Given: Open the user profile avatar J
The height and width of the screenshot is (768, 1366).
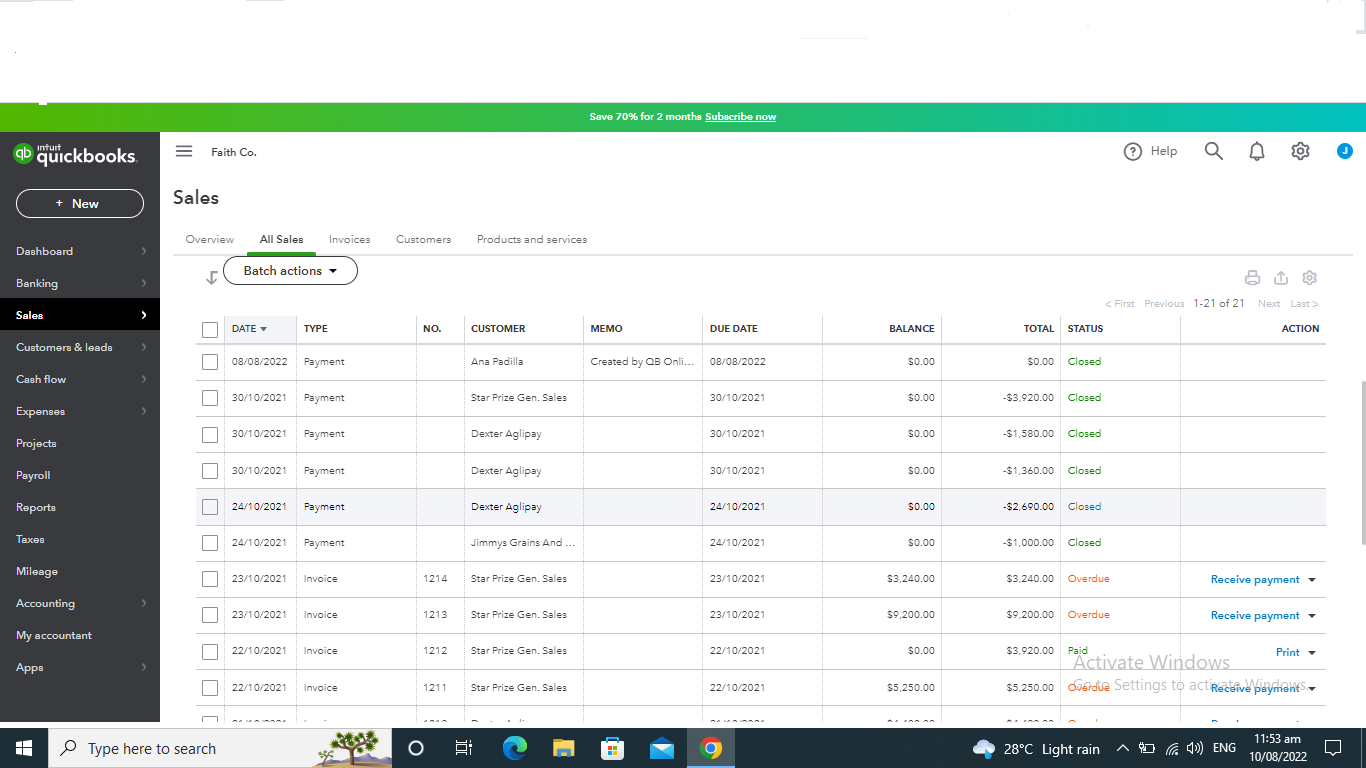Looking at the screenshot, I should tap(1345, 151).
